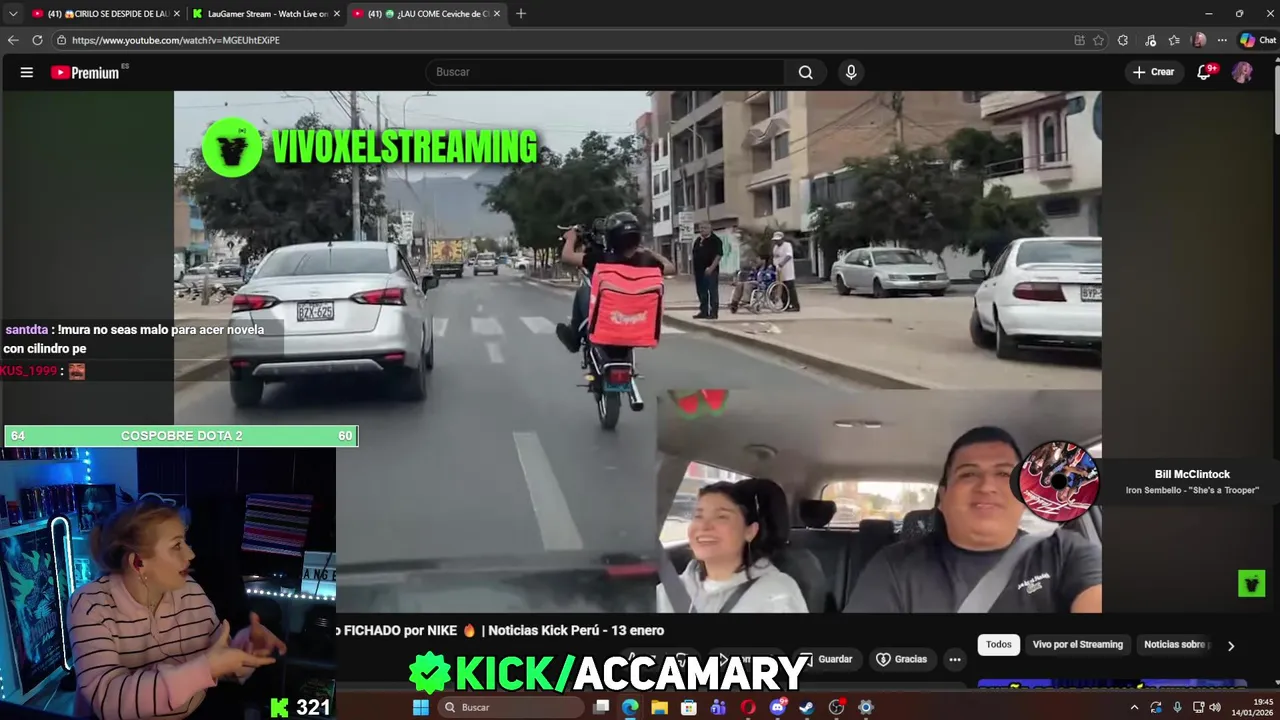Click the video player on the red delivery backpack
The height and width of the screenshot is (720, 1280).
tap(625, 305)
